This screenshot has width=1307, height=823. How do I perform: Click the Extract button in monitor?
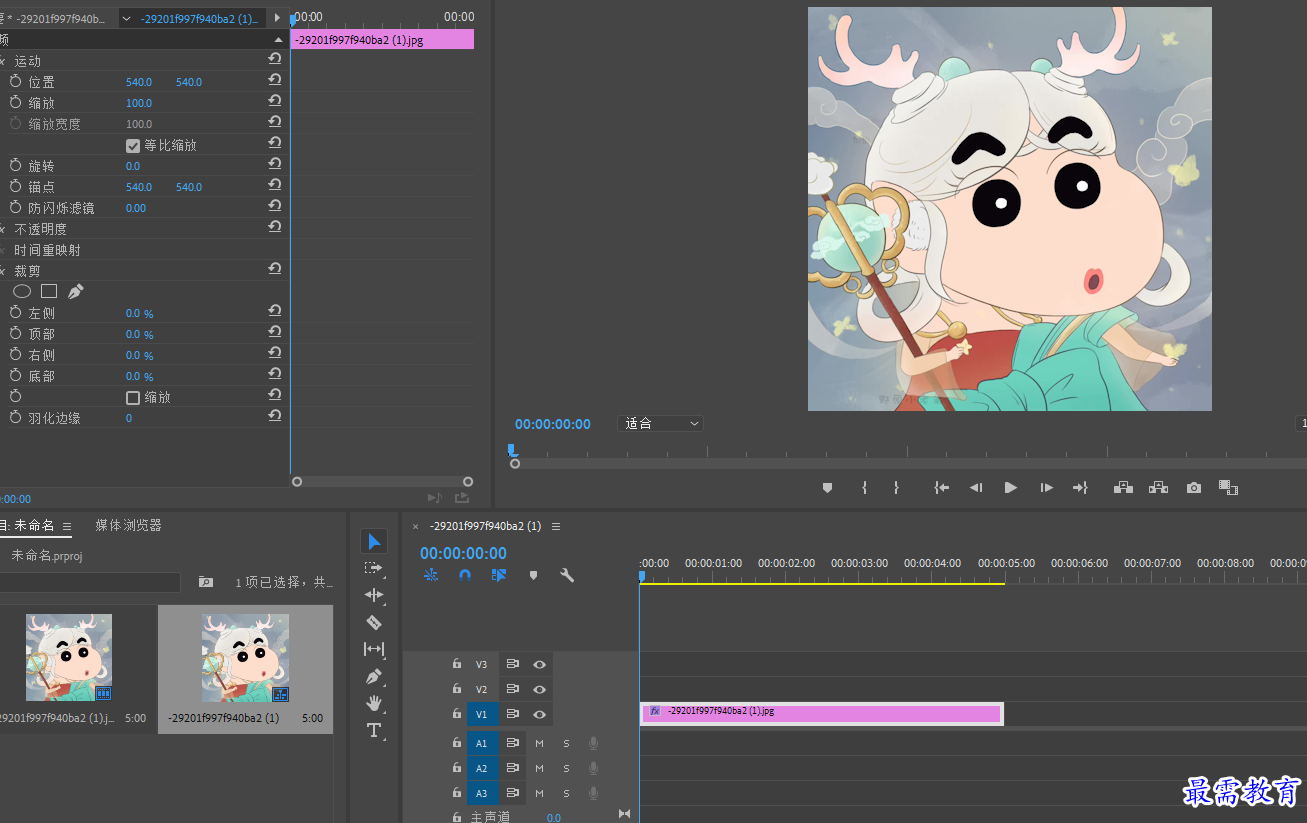coord(1158,487)
